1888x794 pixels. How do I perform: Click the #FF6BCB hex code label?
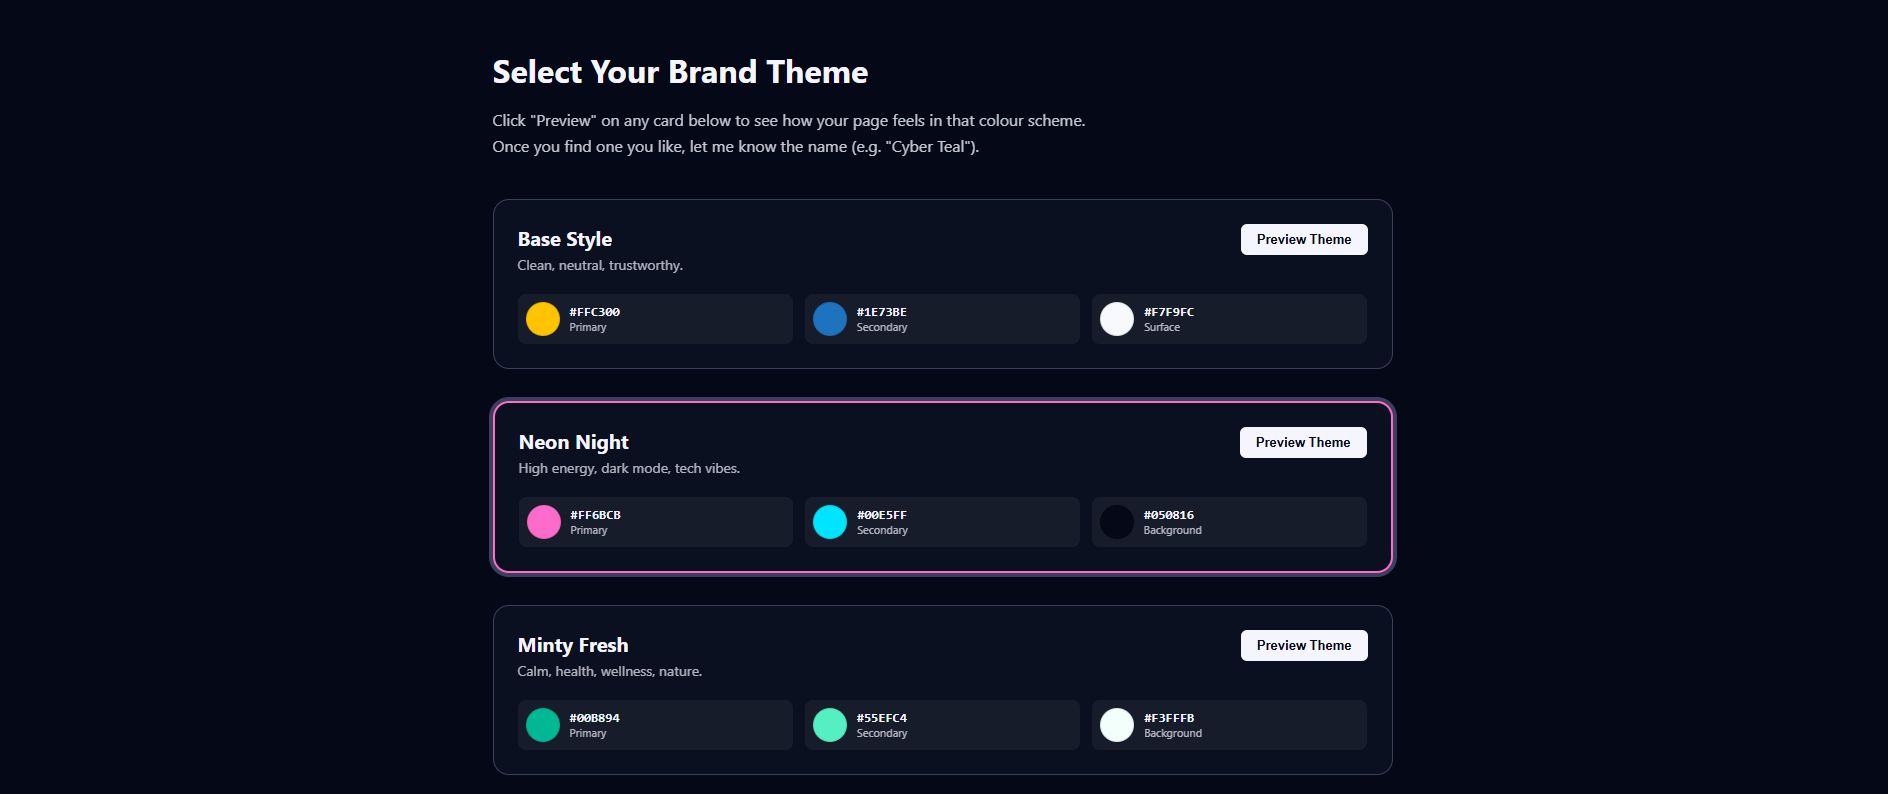(594, 514)
